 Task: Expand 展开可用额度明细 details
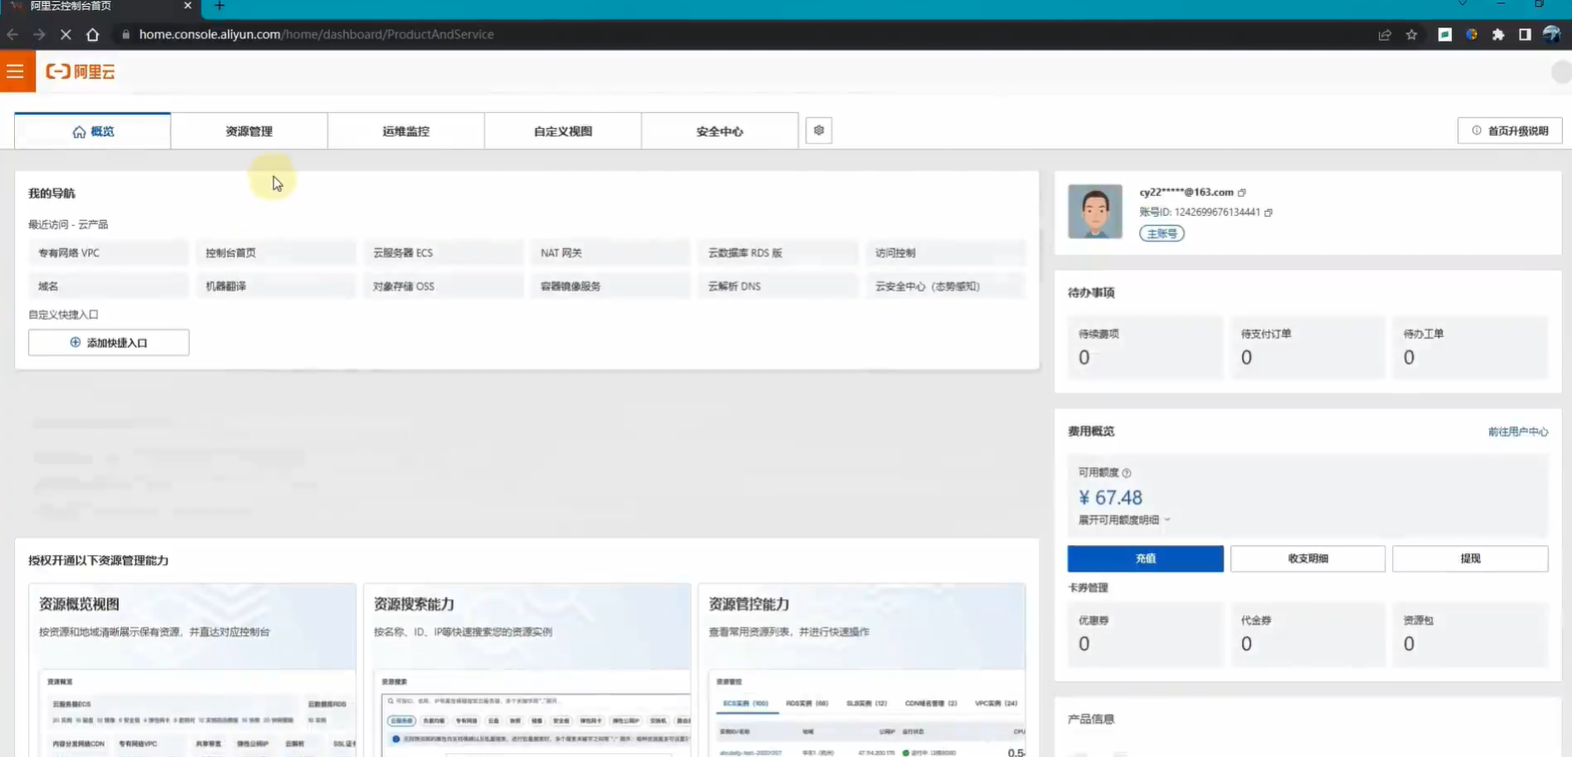[x=1124, y=520]
